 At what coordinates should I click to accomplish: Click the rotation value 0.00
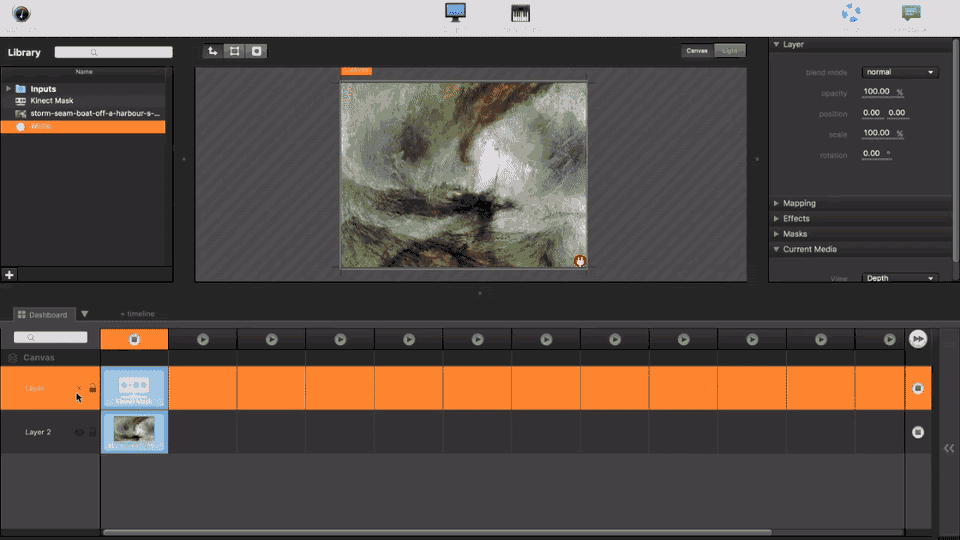pos(871,154)
